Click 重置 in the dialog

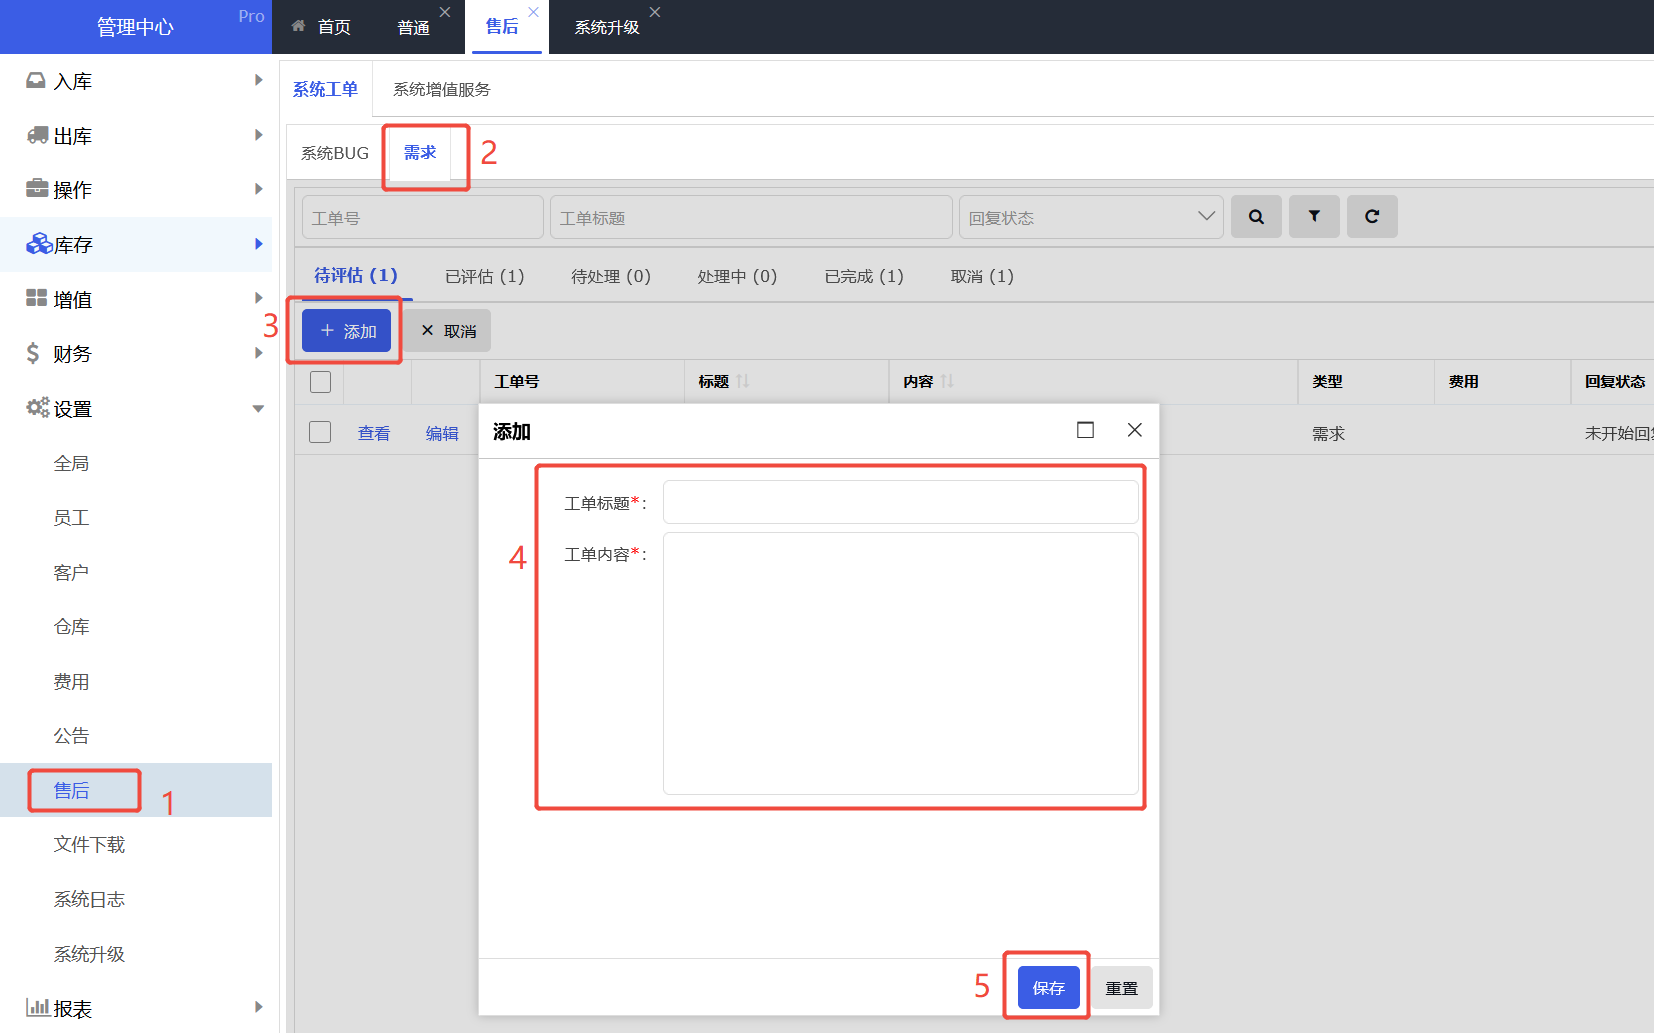pos(1121,988)
